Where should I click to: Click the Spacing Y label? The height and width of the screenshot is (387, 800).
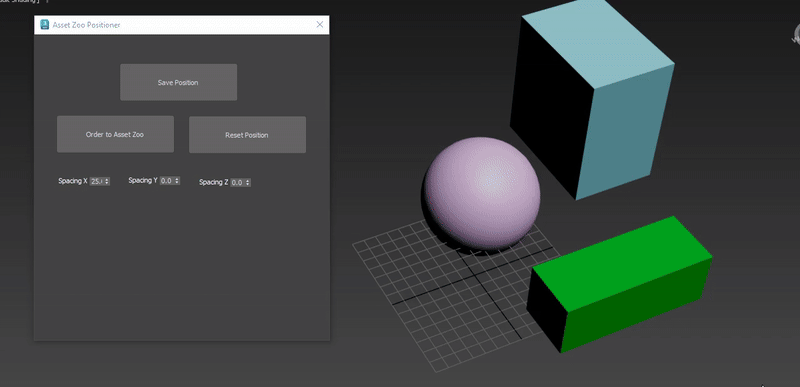point(143,180)
